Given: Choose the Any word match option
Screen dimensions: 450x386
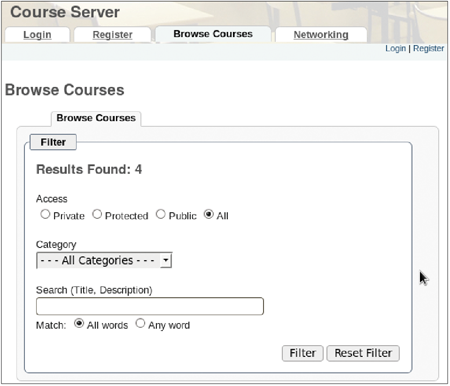Looking at the screenshot, I should tap(140, 323).
